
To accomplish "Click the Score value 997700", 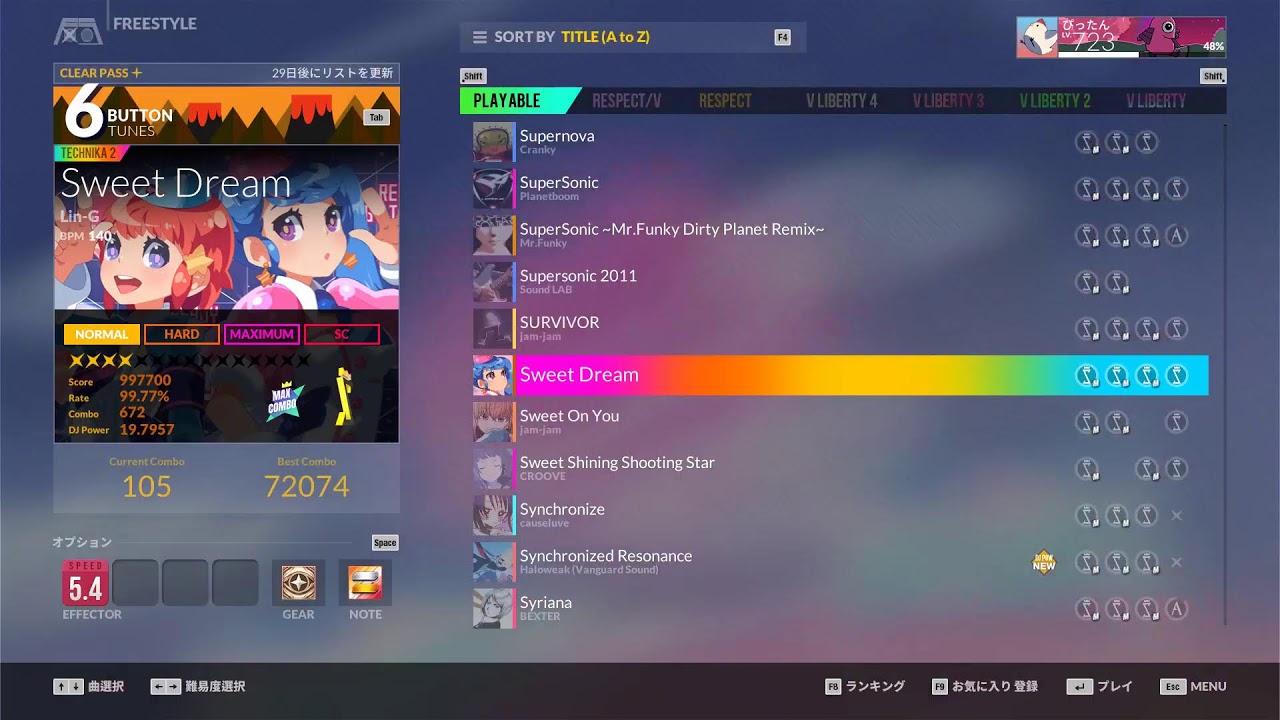I will [145, 381].
